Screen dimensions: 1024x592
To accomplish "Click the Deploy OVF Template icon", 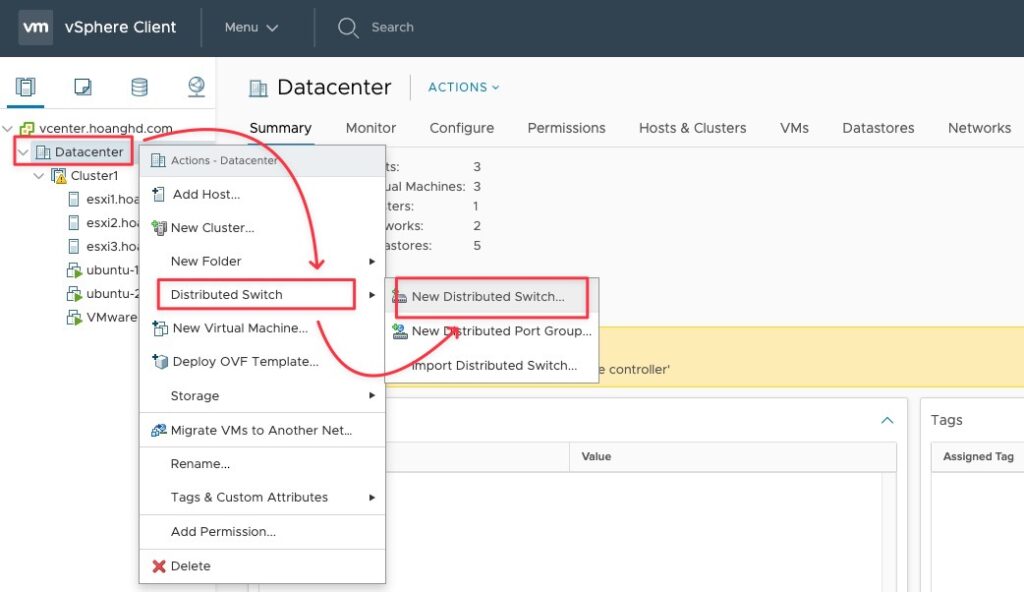I will (159, 361).
